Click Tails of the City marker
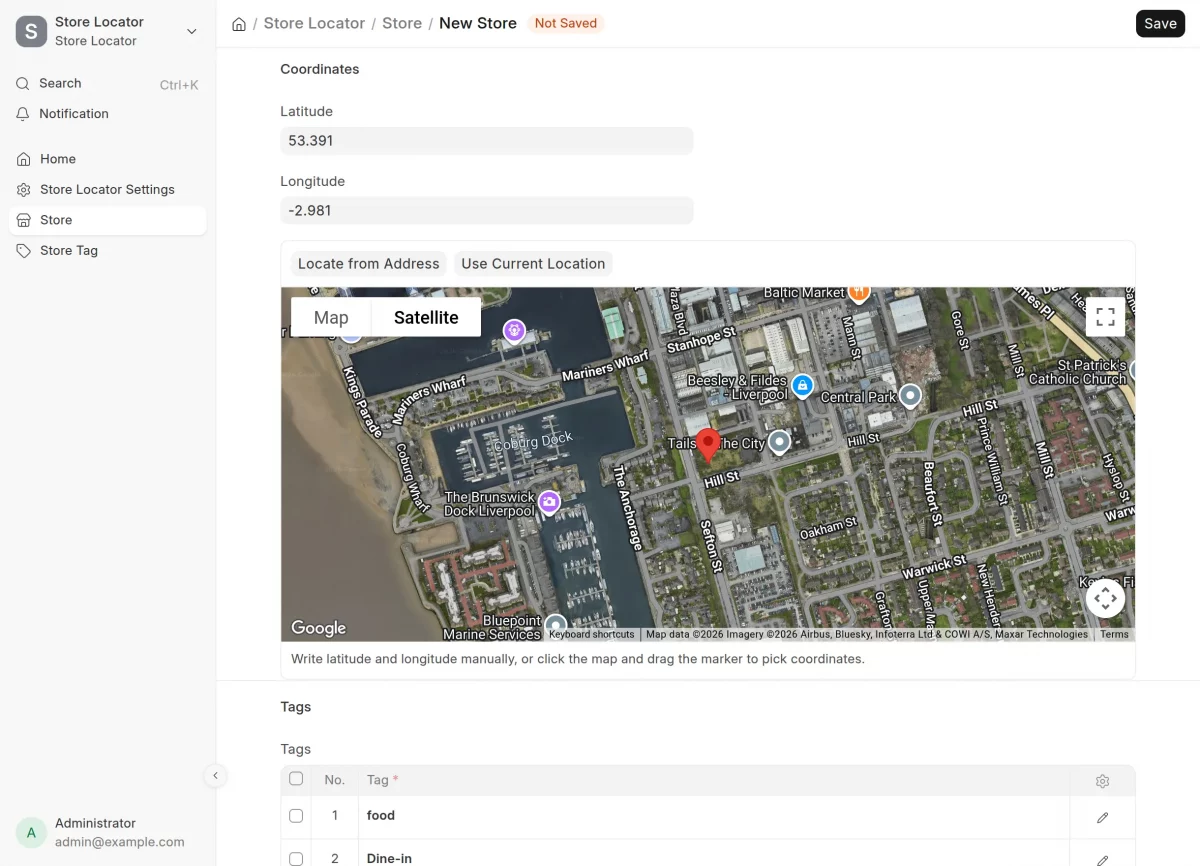Screen dimensions: 1200x866 coord(779,441)
